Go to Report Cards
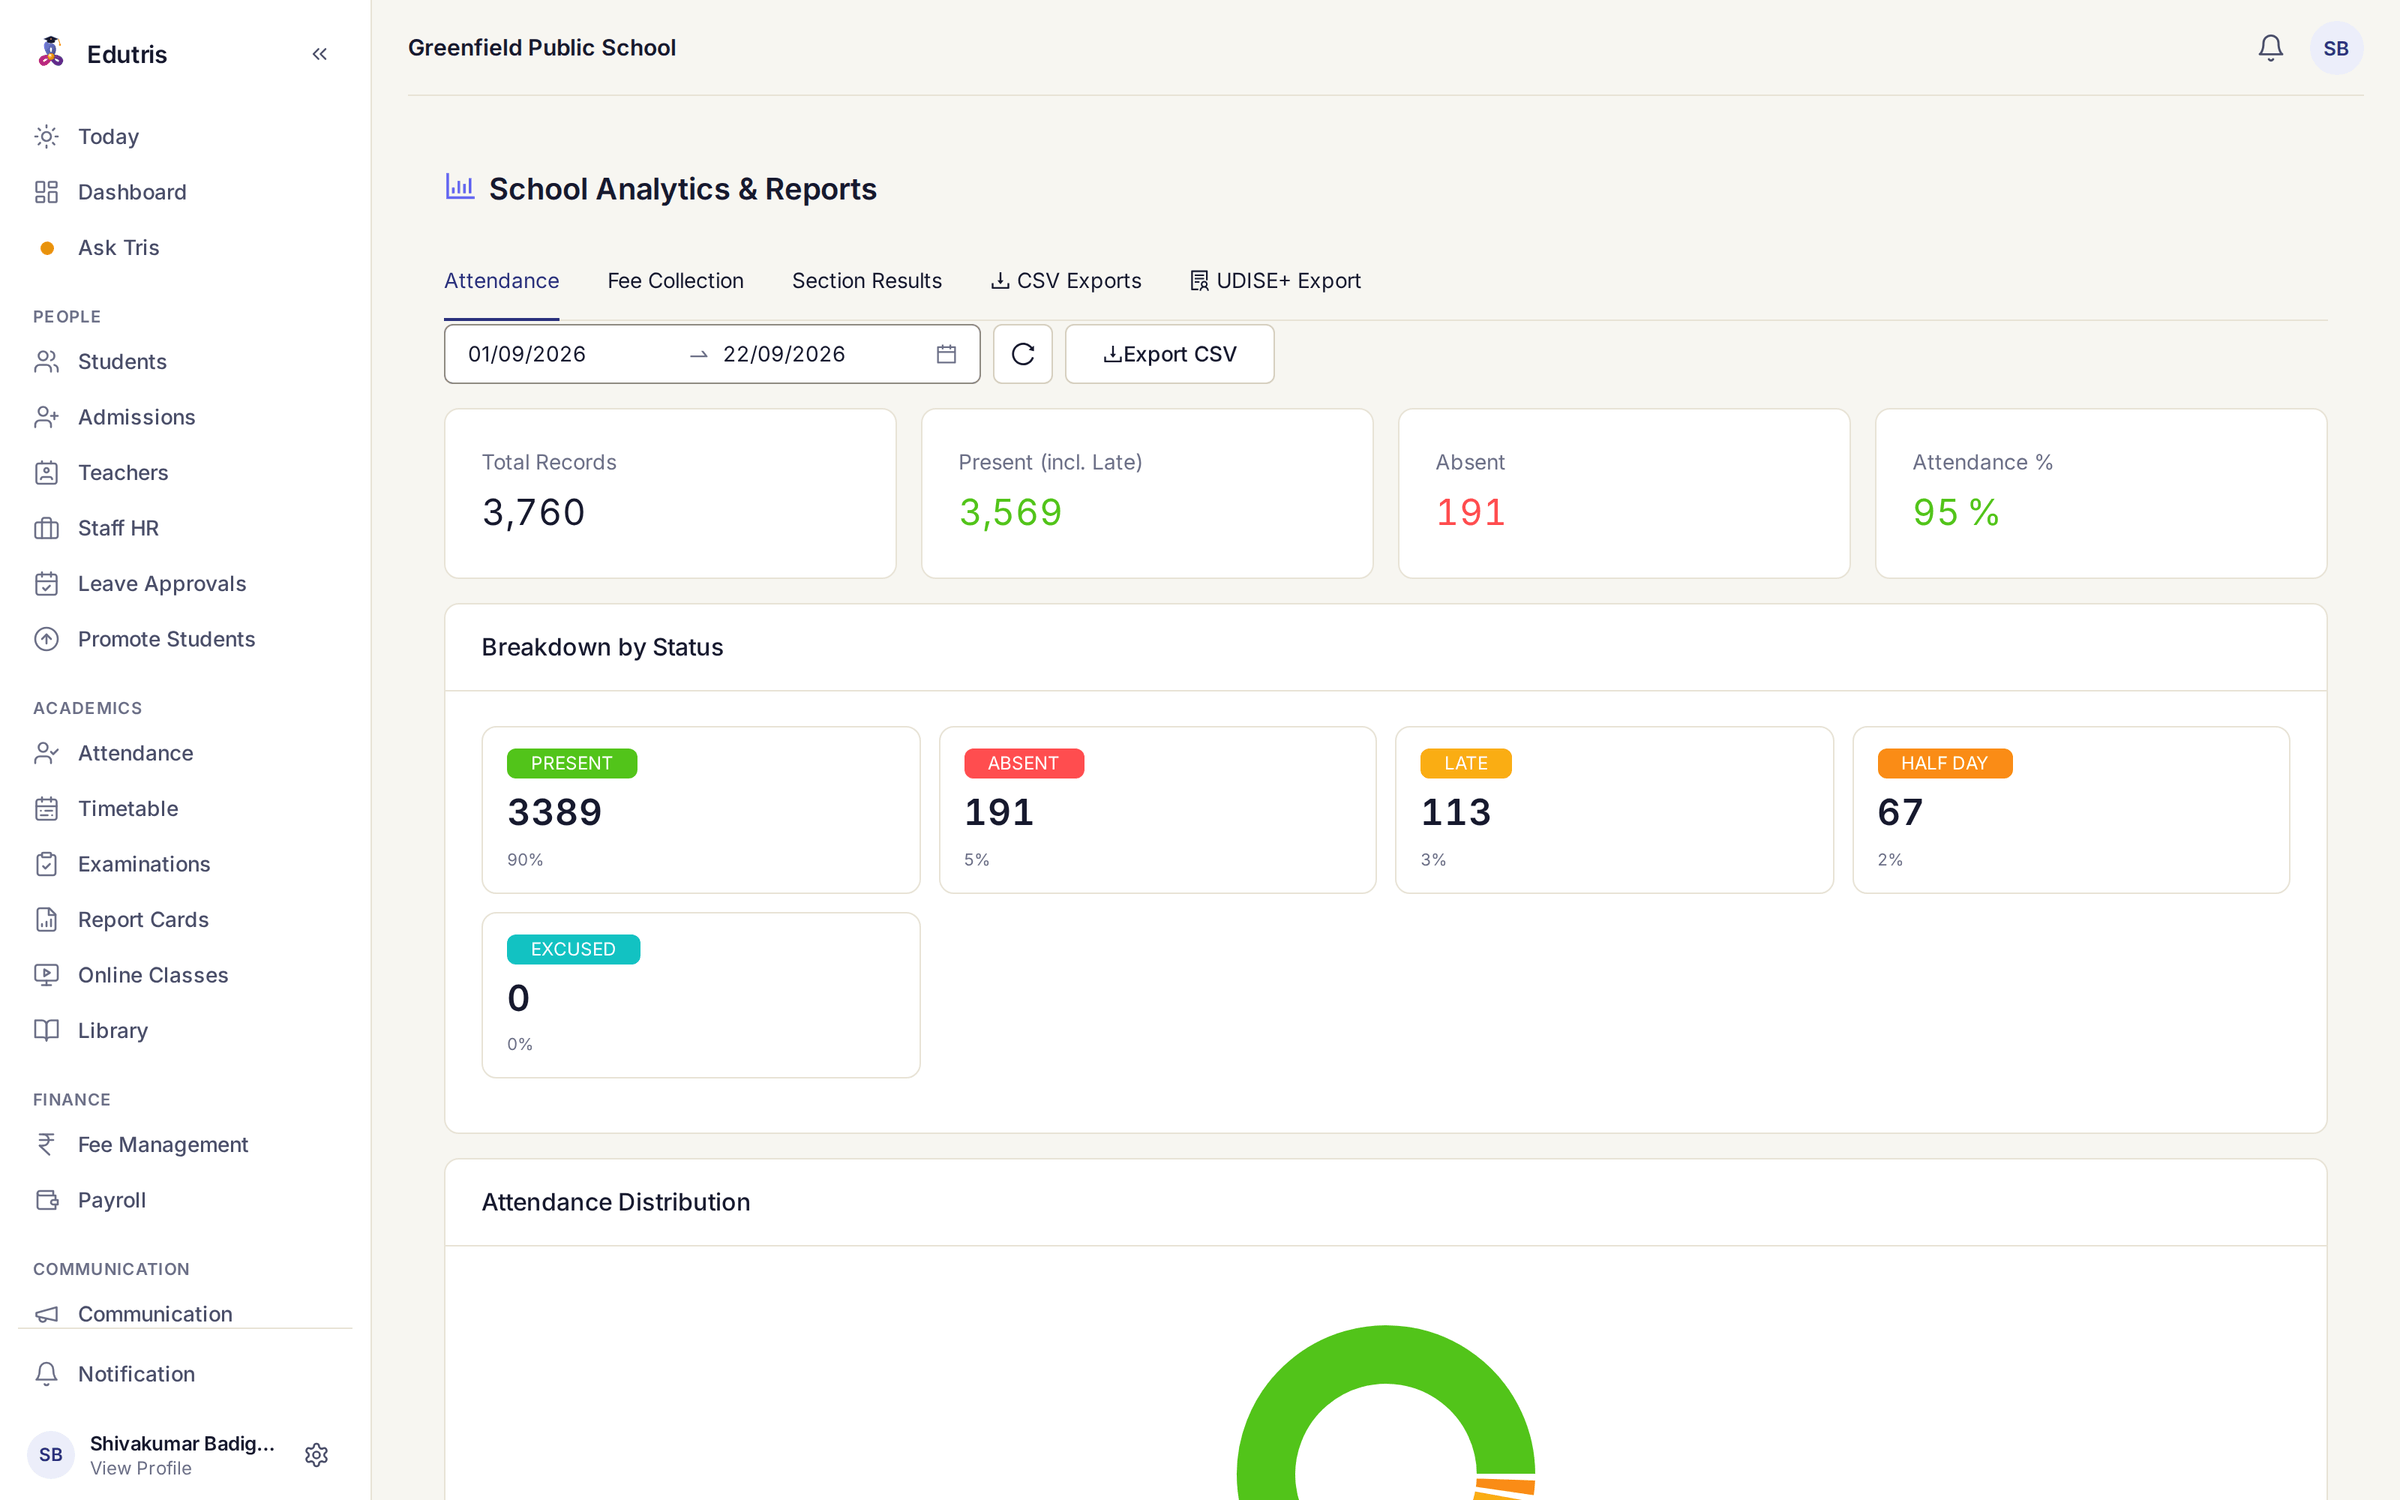 coord(185,919)
